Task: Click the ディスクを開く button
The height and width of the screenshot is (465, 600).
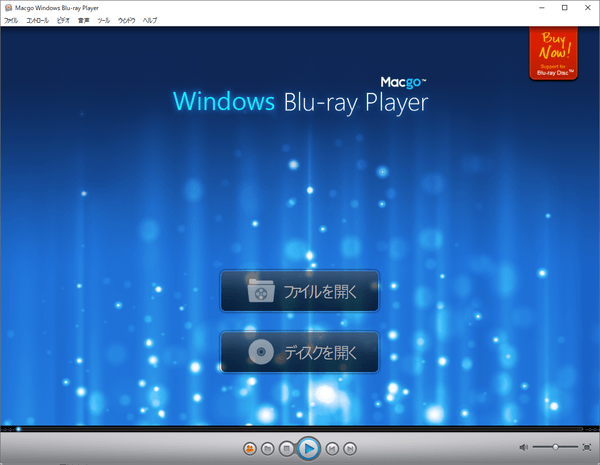Action: click(x=299, y=352)
